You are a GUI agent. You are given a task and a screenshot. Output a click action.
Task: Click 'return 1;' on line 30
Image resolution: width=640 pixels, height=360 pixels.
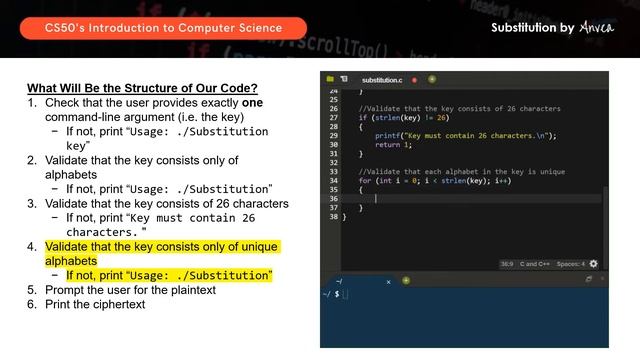(x=393, y=144)
